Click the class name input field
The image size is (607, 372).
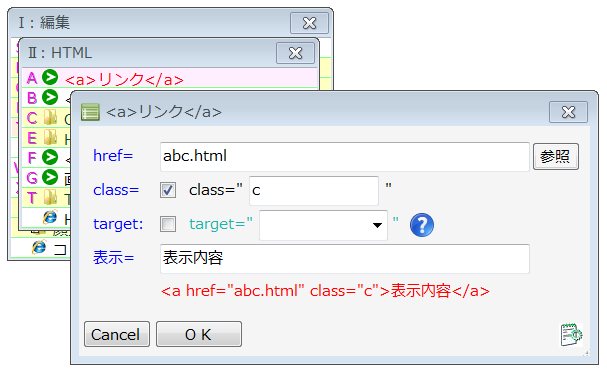point(314,190)
